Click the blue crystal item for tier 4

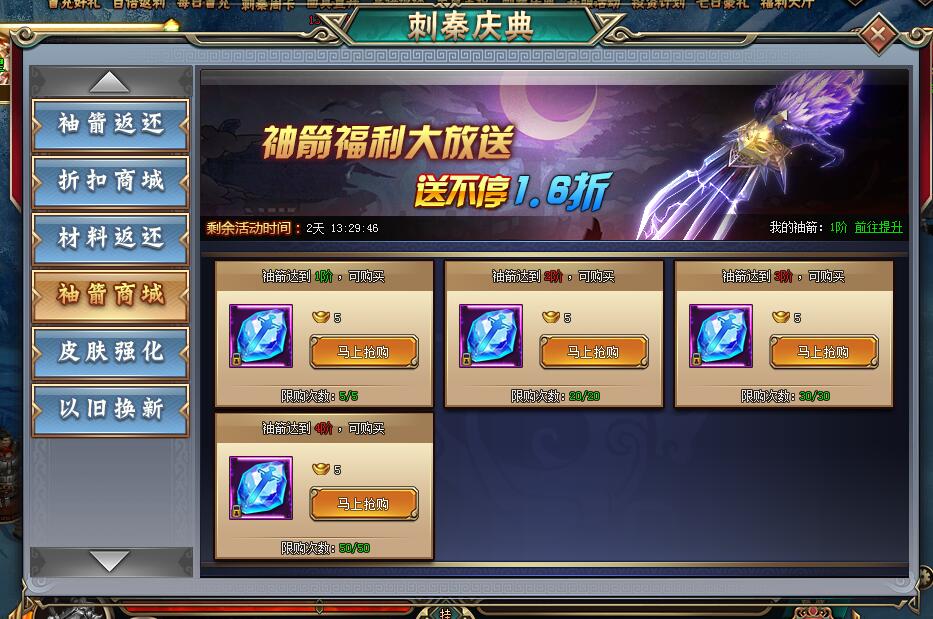pos(261,488)
